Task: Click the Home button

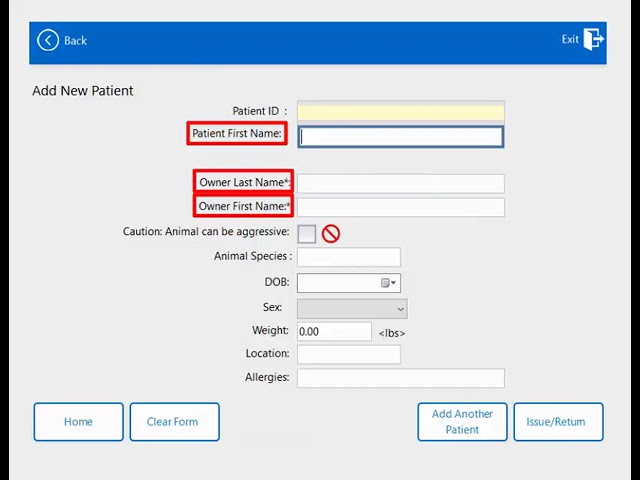Action: (78, 422)
